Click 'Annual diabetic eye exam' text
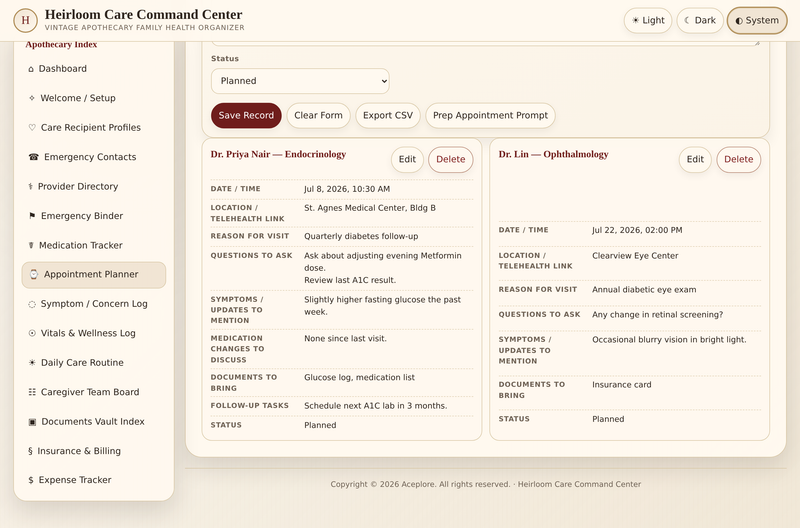The height and width of the screenshot is (528, 800). point(644,290)
